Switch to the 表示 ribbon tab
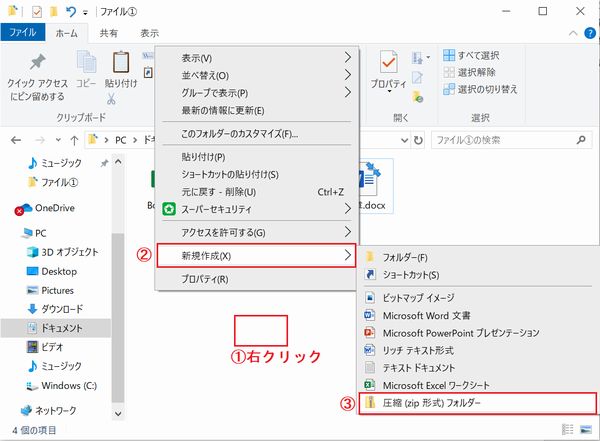Image resolution: width=600 pixels, height=441 pixels. [x=149, y=33]
